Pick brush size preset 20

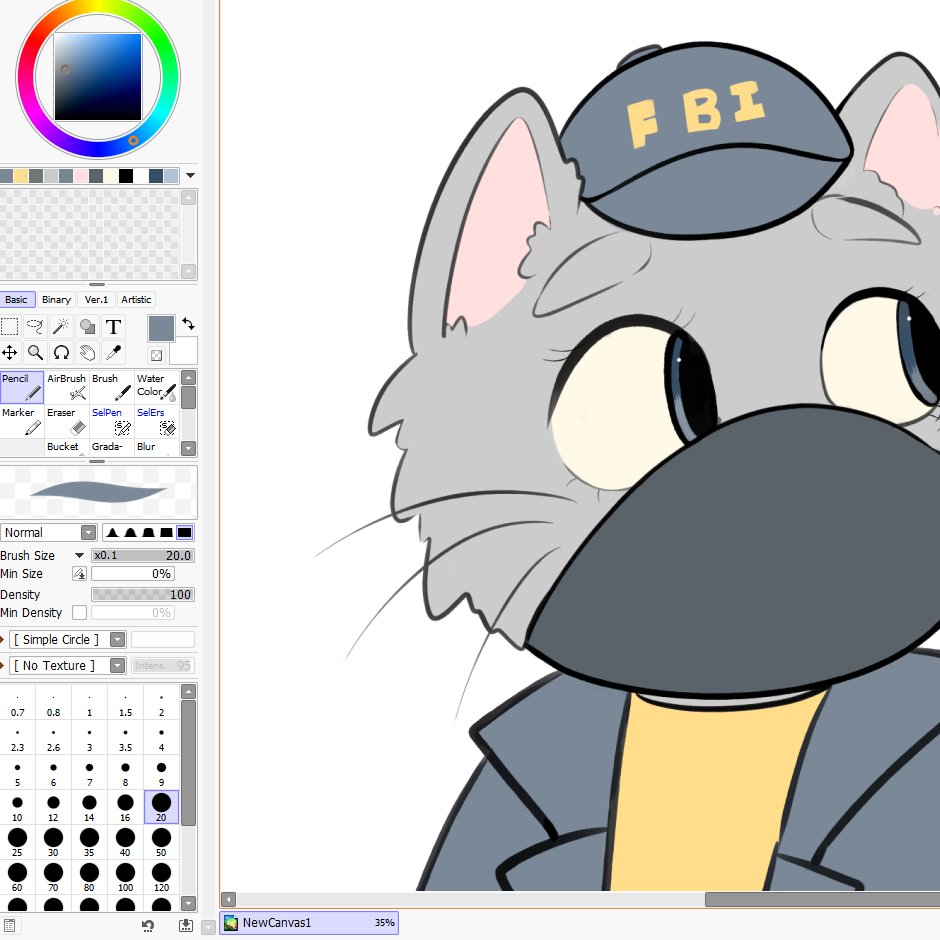161,807
